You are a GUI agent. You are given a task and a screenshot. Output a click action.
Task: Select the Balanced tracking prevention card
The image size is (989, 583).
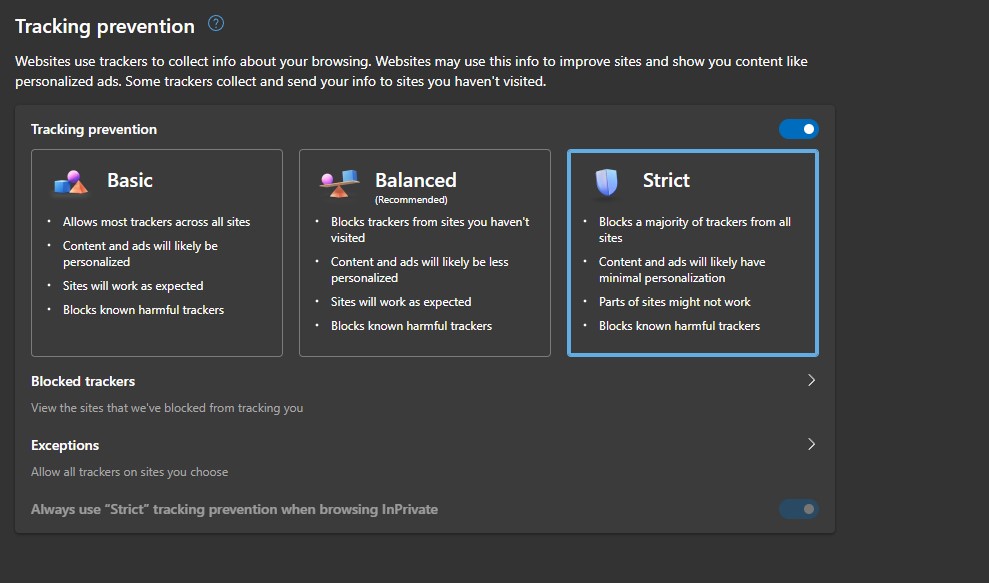tap(425, 253)
